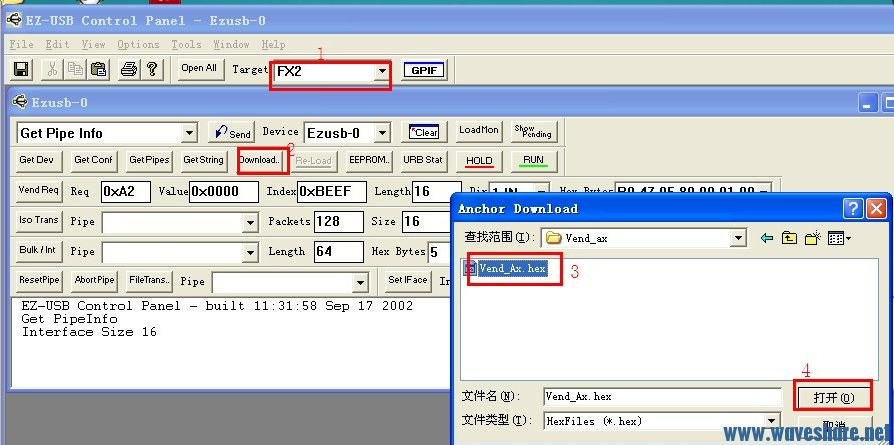The width and height of the screenshot is (894, 445).
Task: Click the GetPipes button
Action: click(x=149, y=161)
